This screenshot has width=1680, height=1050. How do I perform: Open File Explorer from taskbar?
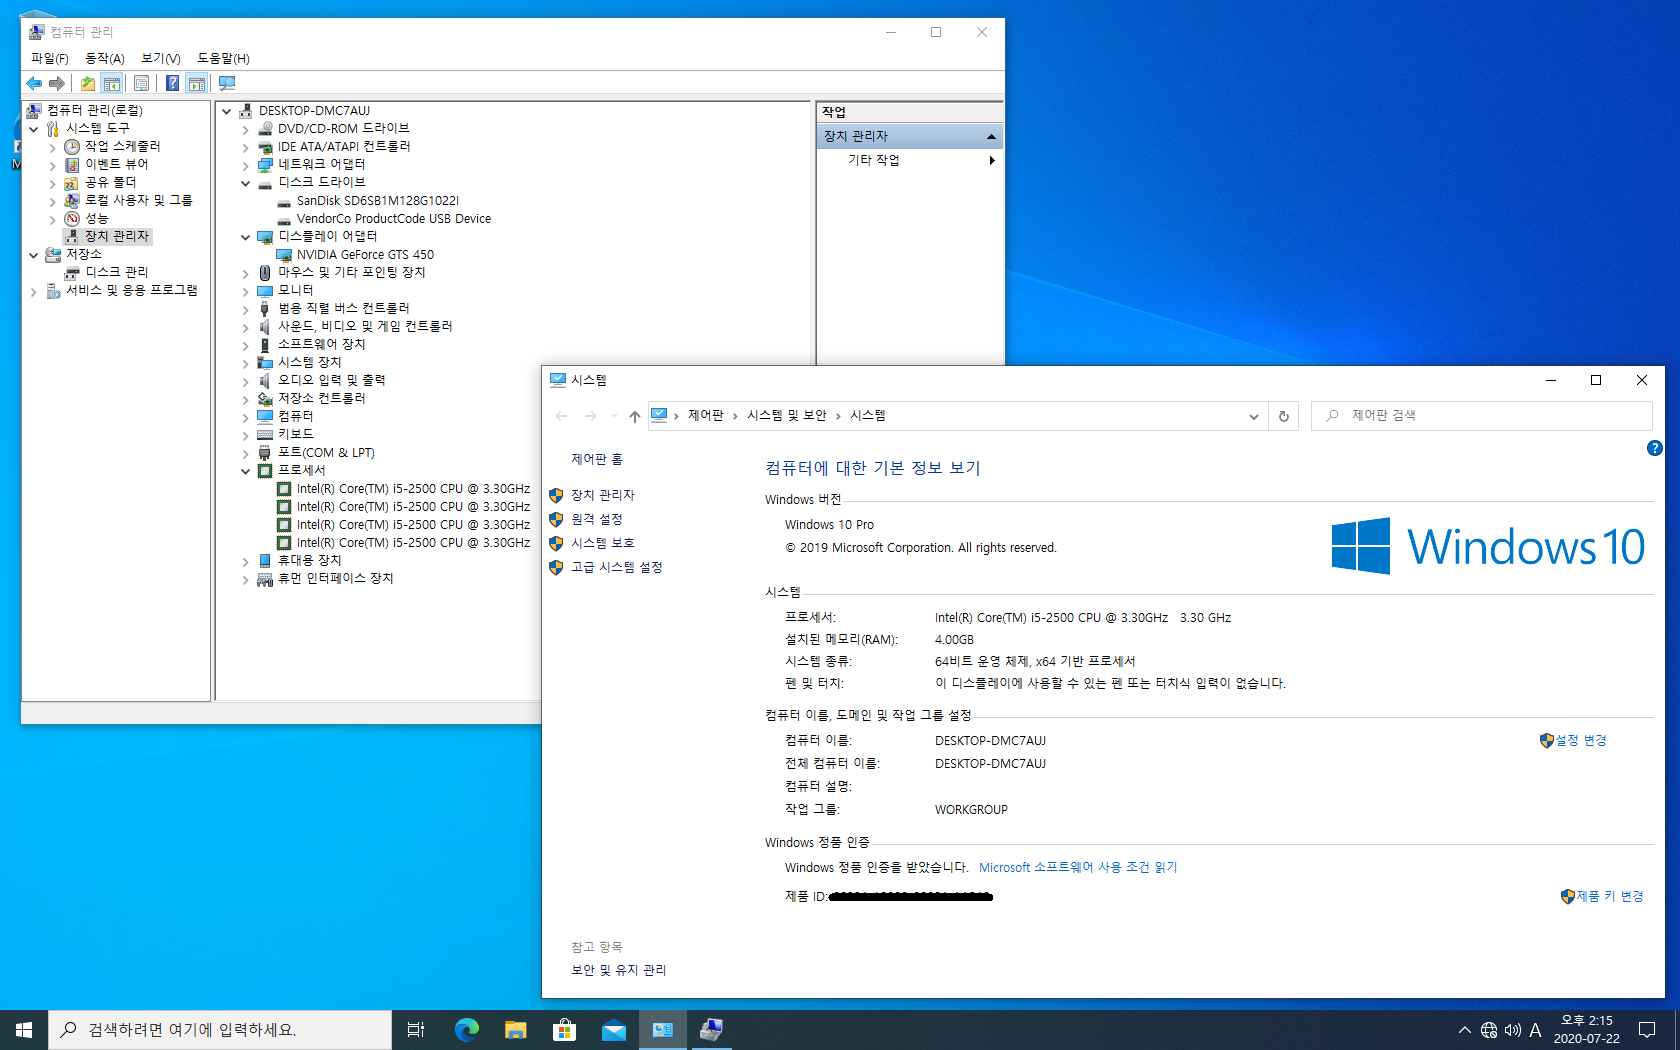516,1029
